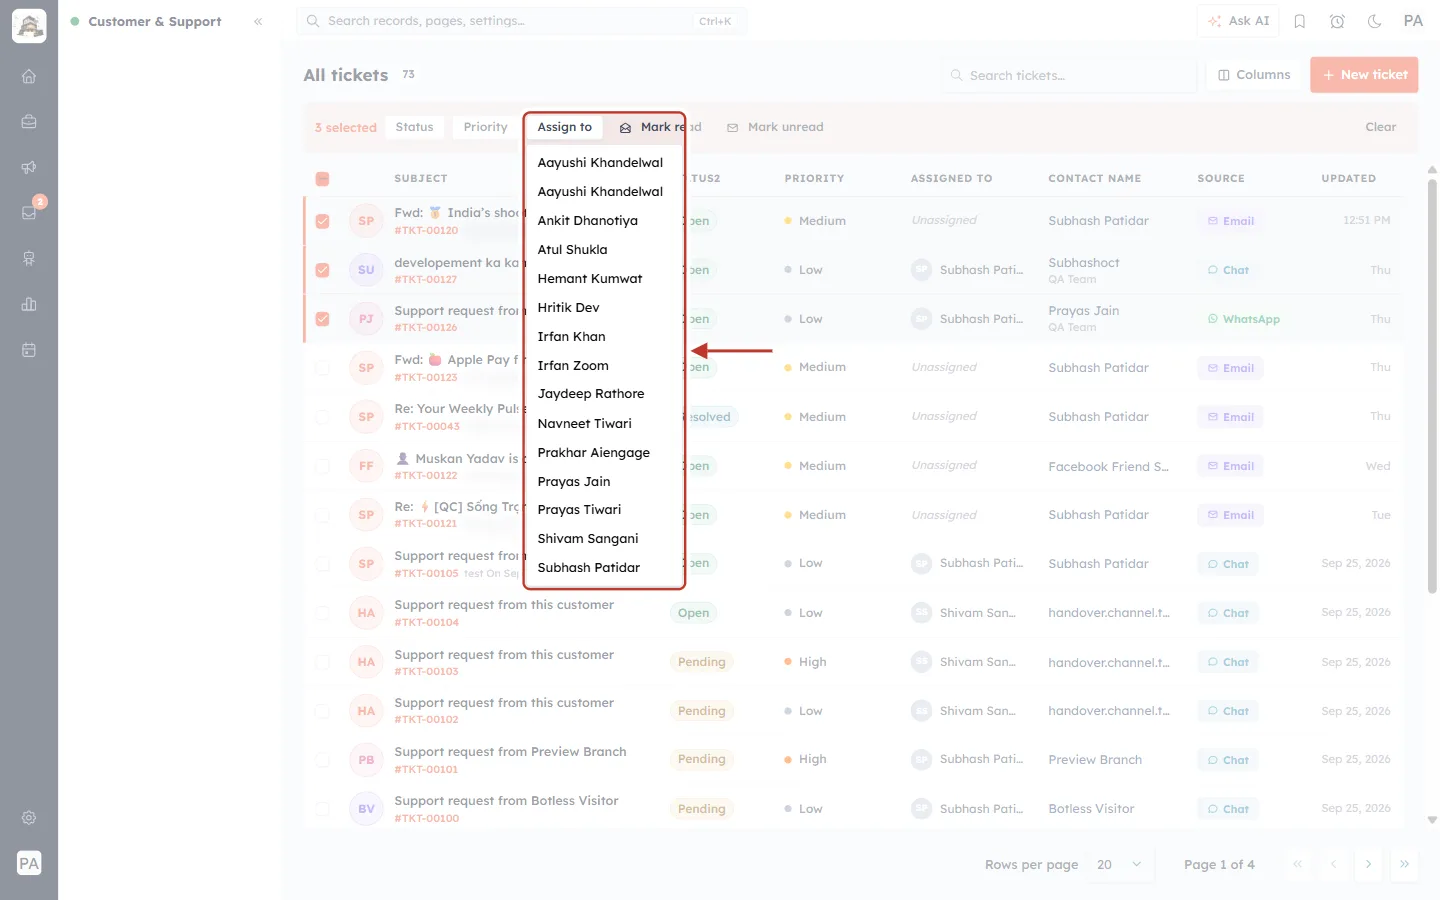This screenshot has height=900, width=1440.
Task: Uncheck ticket #TKT-00126 checkbox
Action: [x=322, y=319]
